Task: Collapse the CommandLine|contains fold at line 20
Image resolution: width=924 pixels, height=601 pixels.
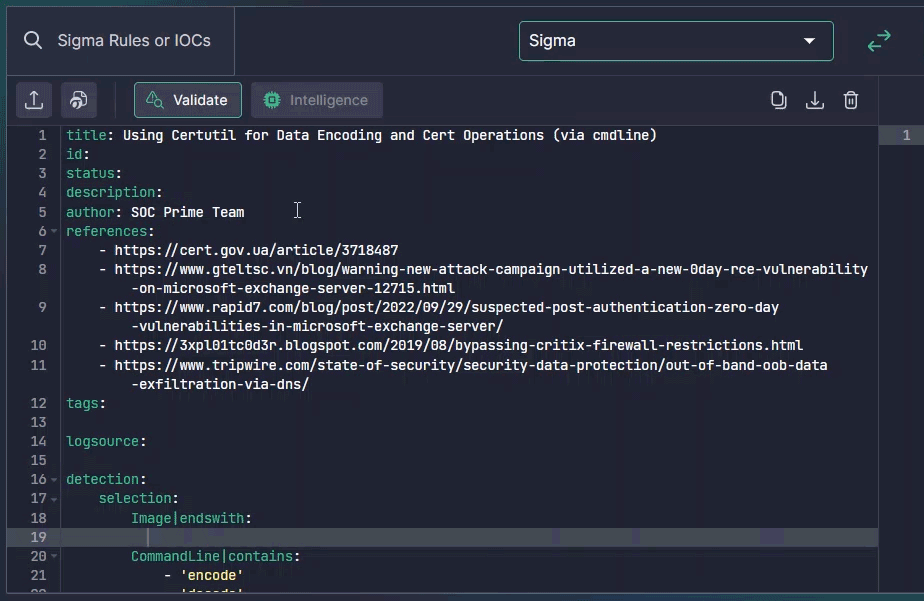Action: (54, 557)
